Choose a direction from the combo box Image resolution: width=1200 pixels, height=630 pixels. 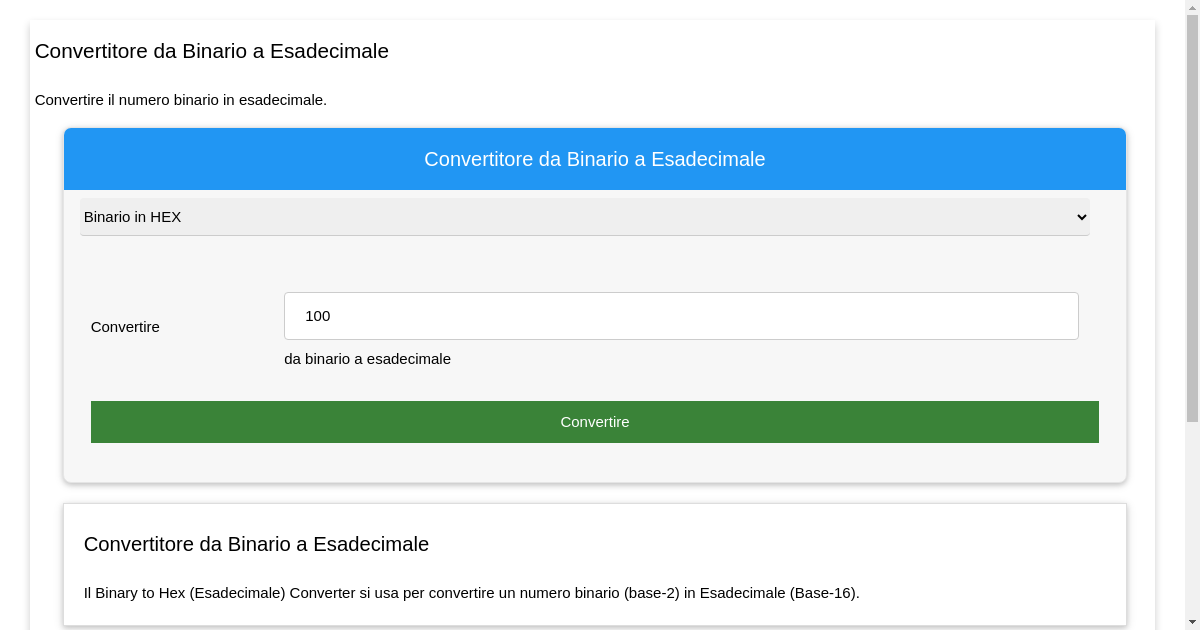[585, 217]
